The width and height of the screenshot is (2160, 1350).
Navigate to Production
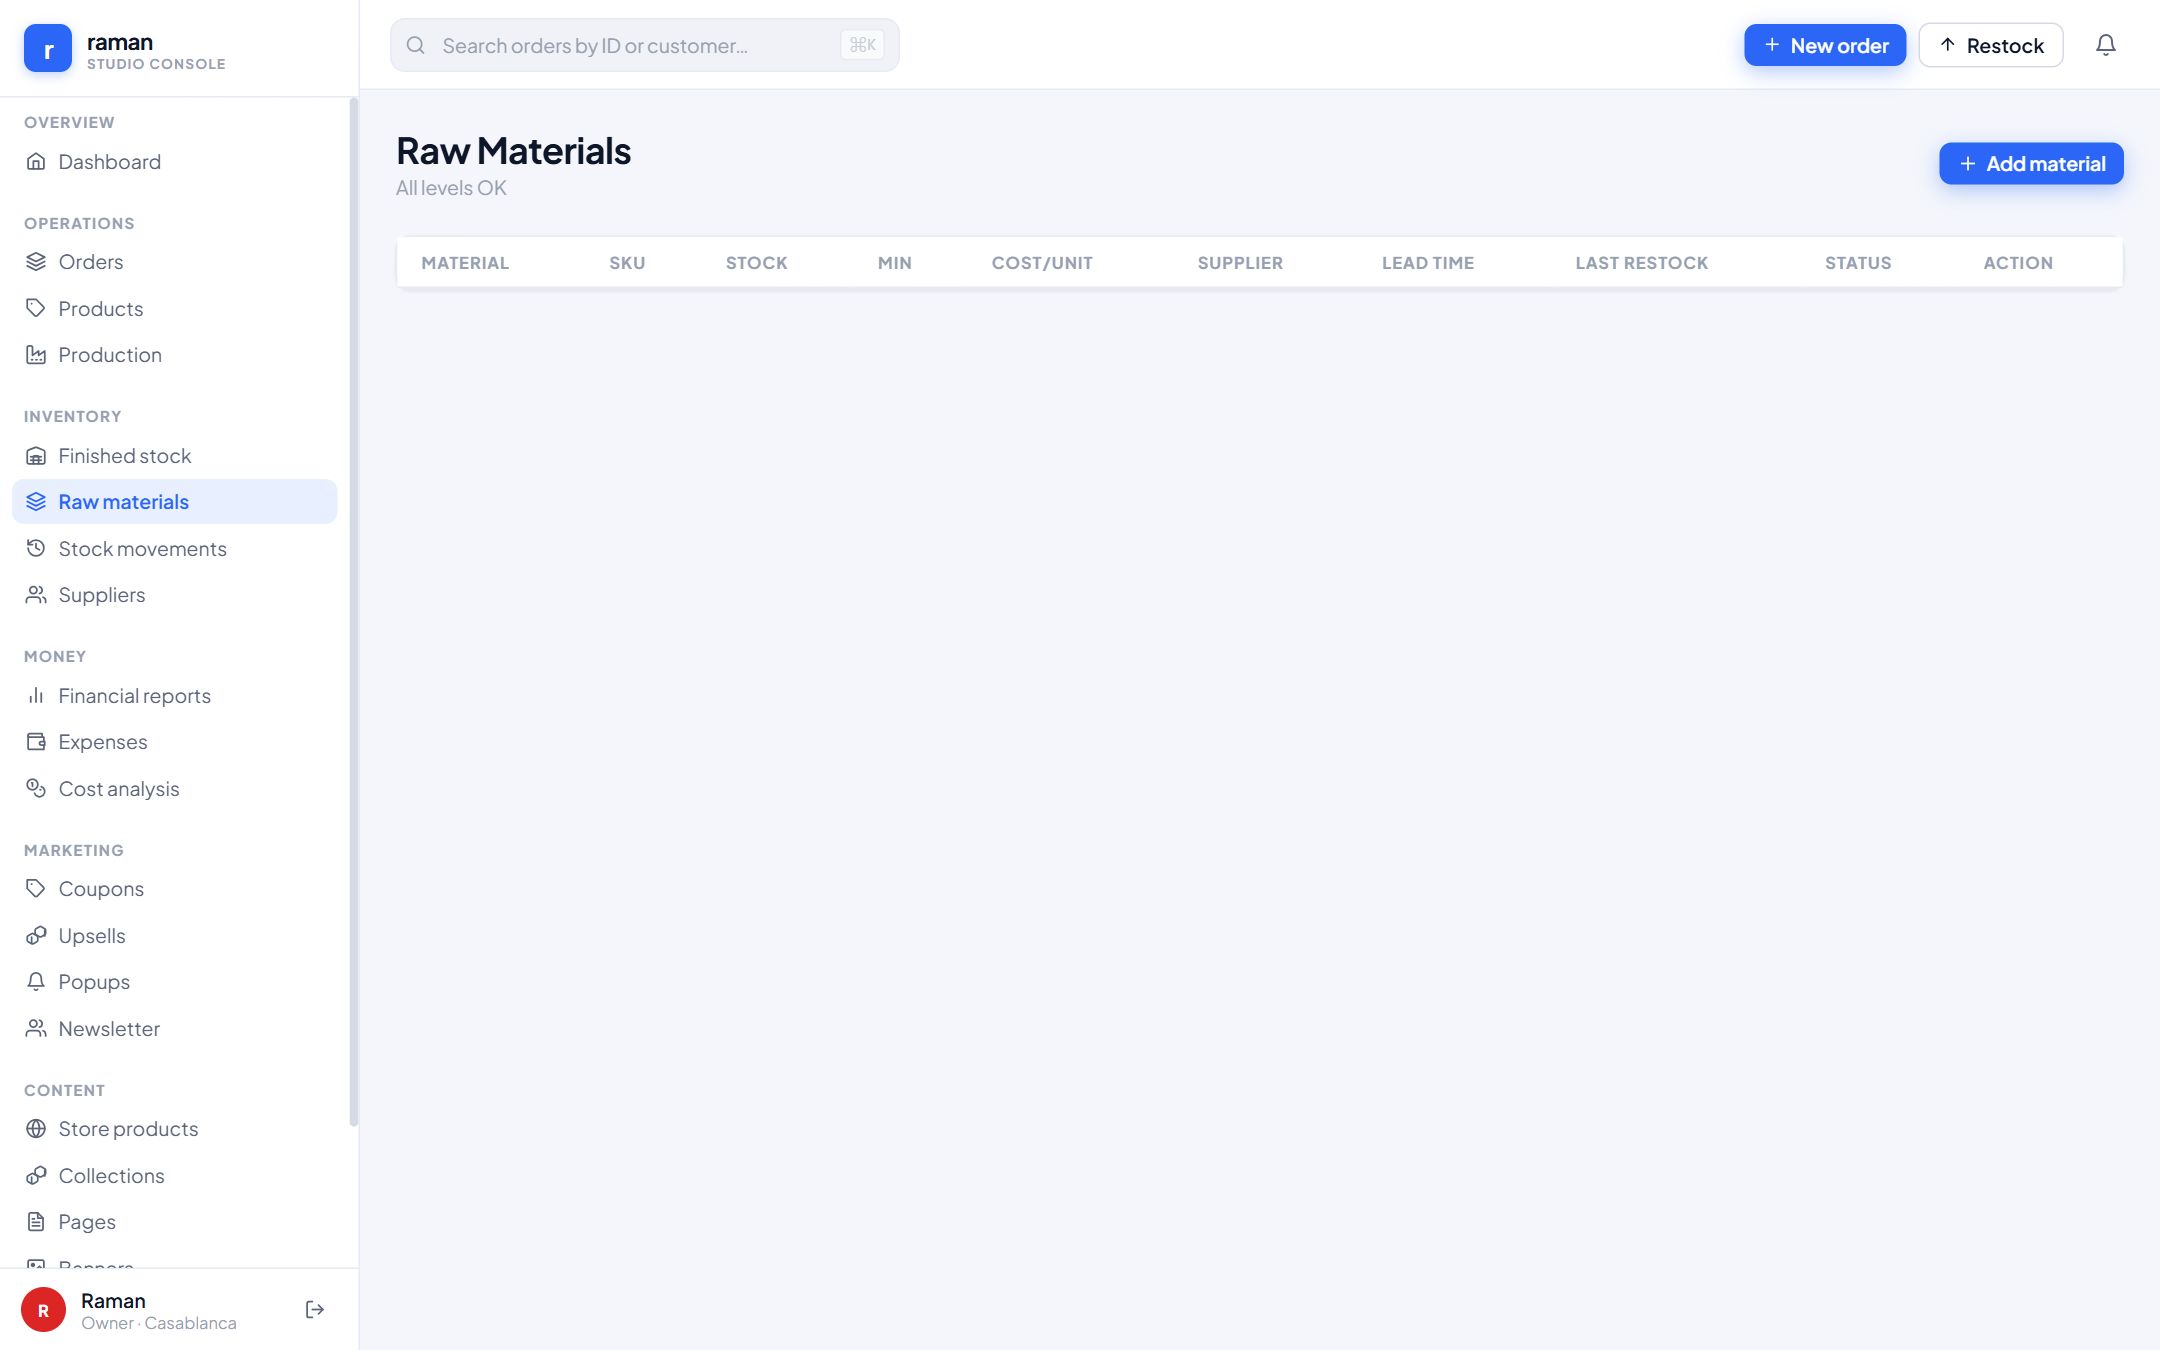click(174, 354)
